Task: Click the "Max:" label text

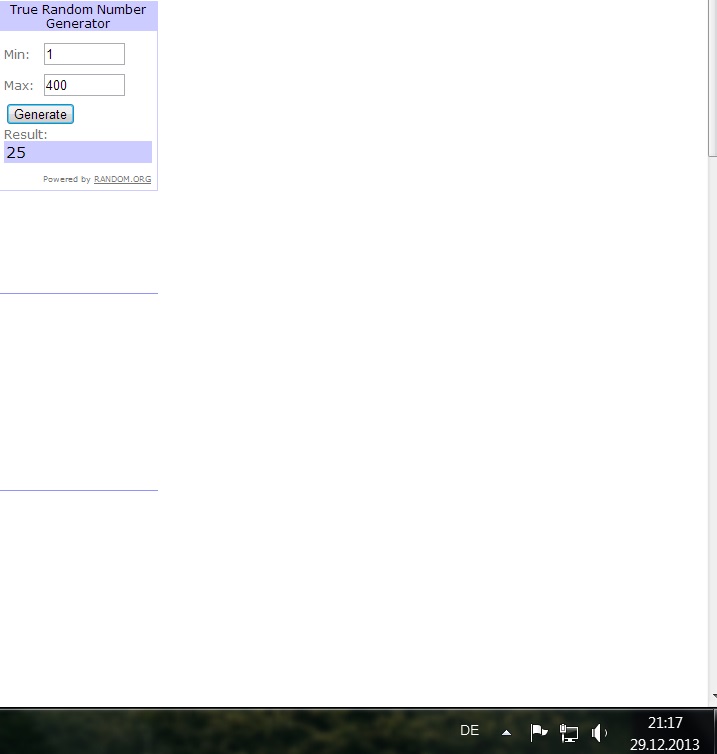Action: tap(18, 86)
